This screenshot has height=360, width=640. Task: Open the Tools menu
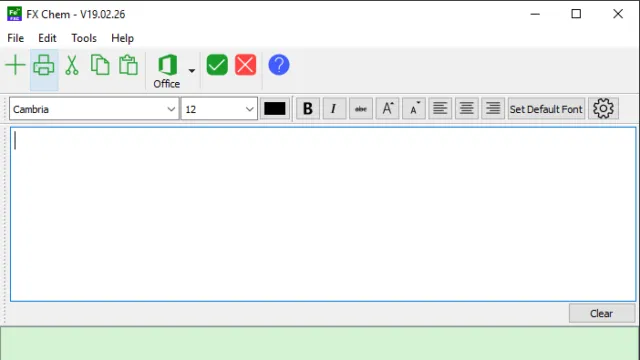tap(84, 38)
